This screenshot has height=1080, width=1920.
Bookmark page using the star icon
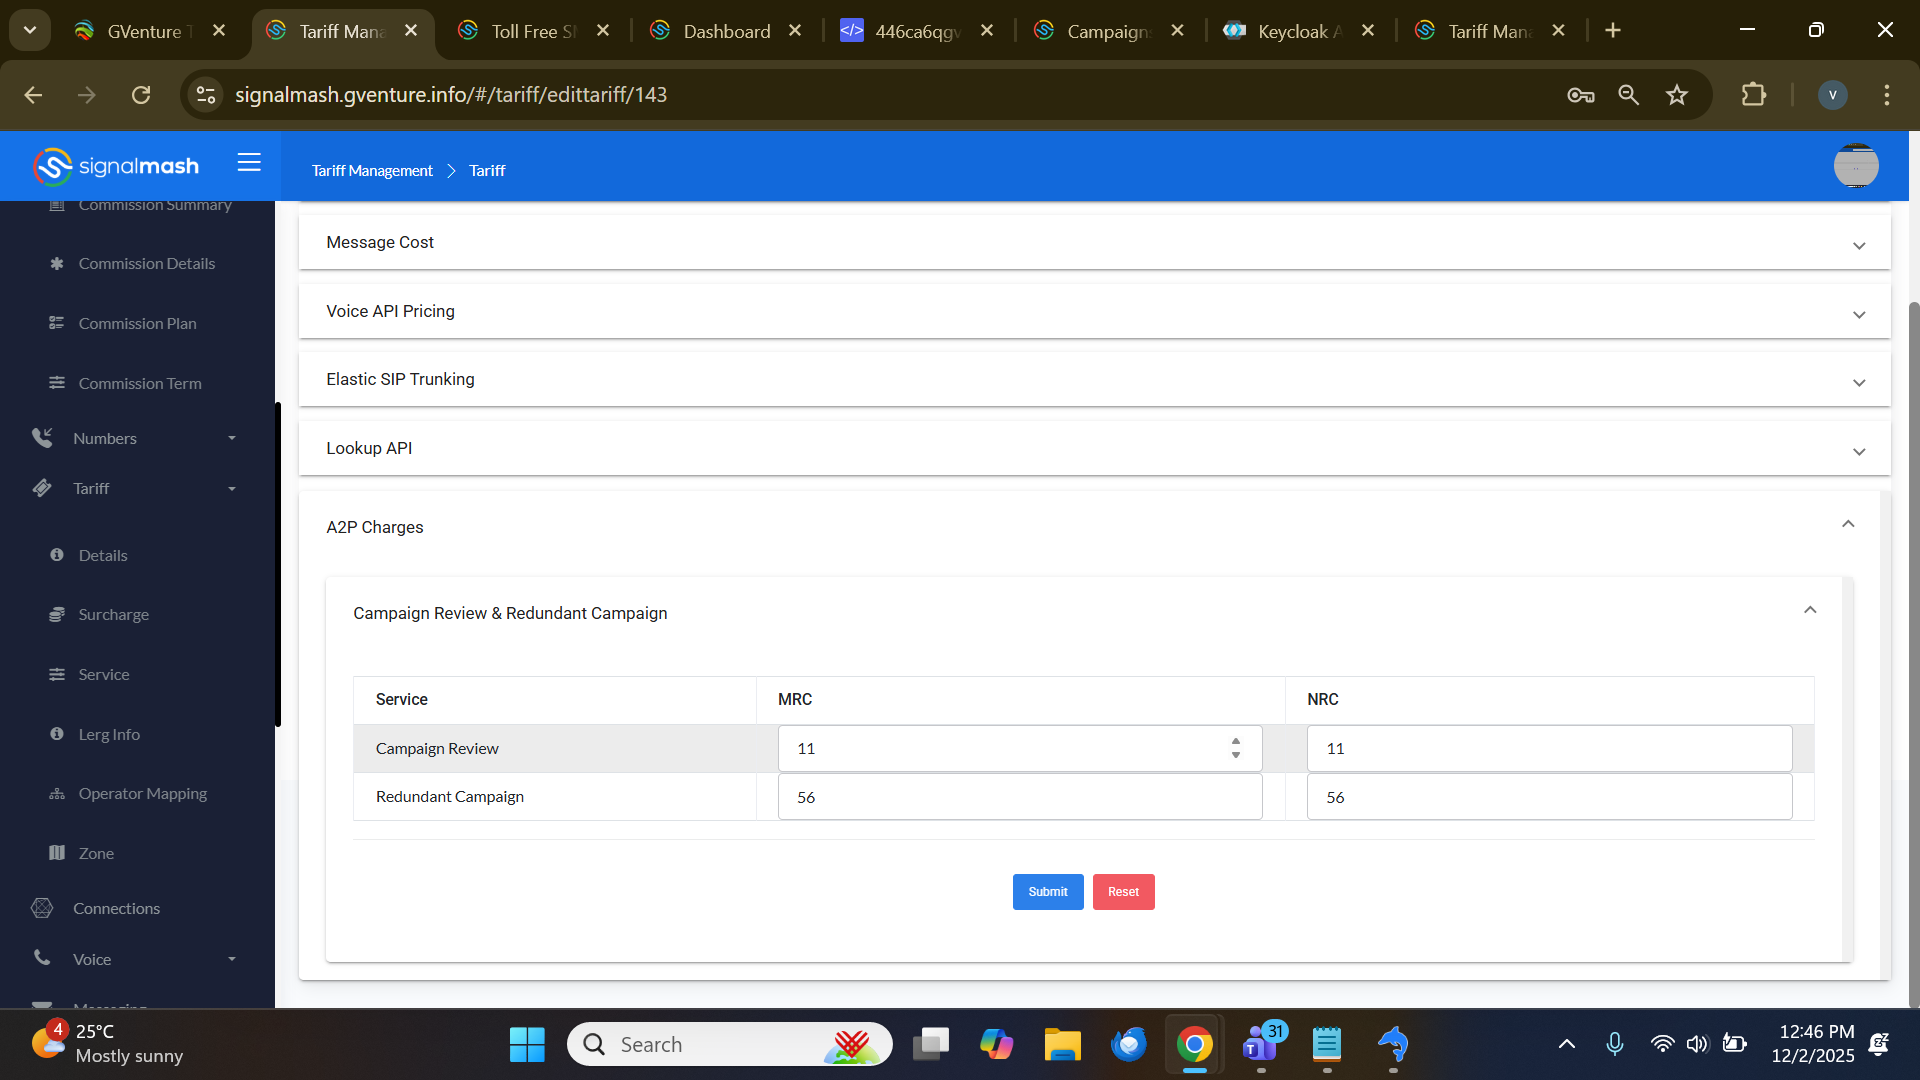pyautogui.click(x=1677, y=95)
